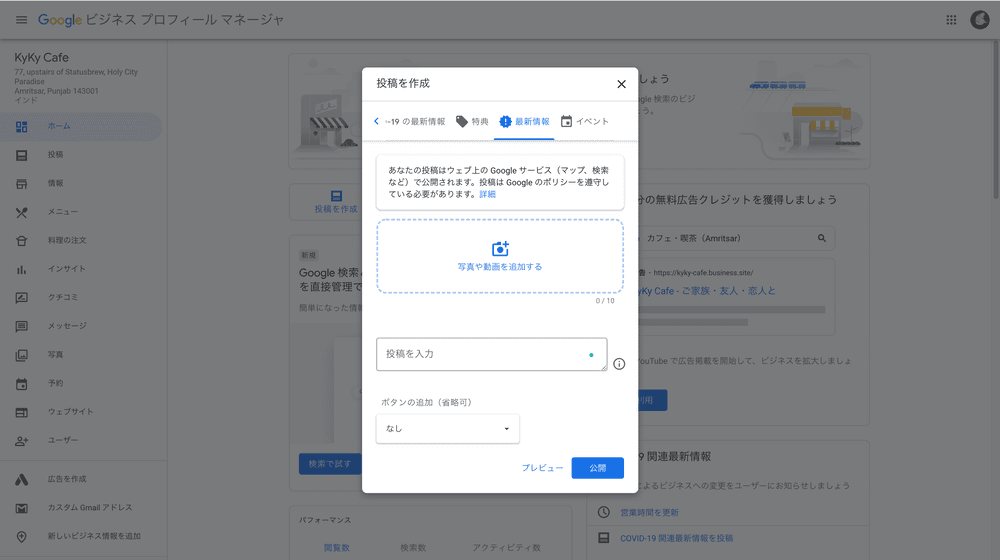Click the プレビュー preview button

point(542,468)
